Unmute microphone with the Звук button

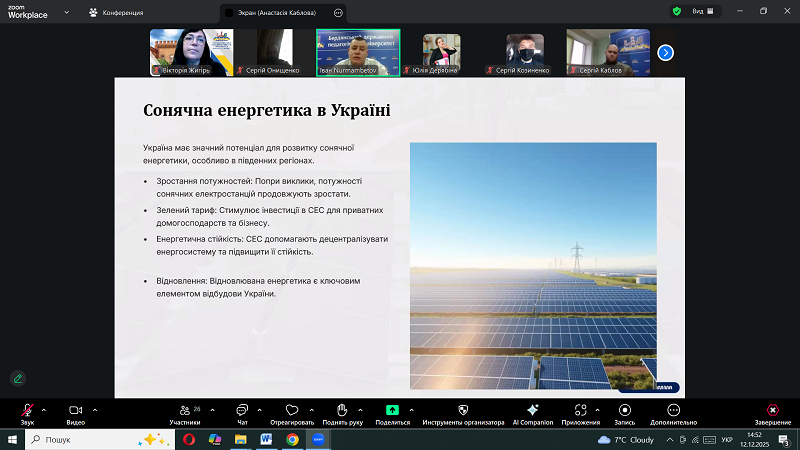point(27,411)
